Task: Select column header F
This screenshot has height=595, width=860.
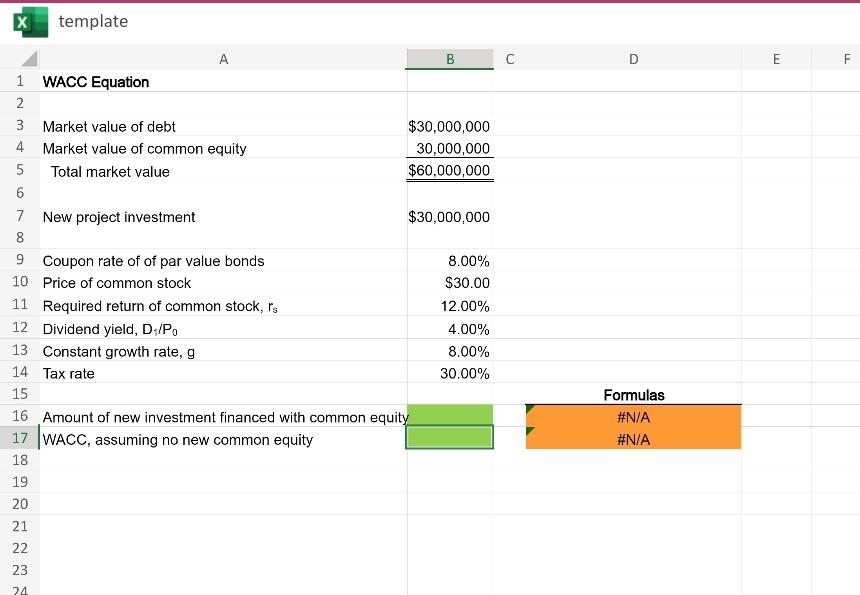Action: (x=845, y=59)
